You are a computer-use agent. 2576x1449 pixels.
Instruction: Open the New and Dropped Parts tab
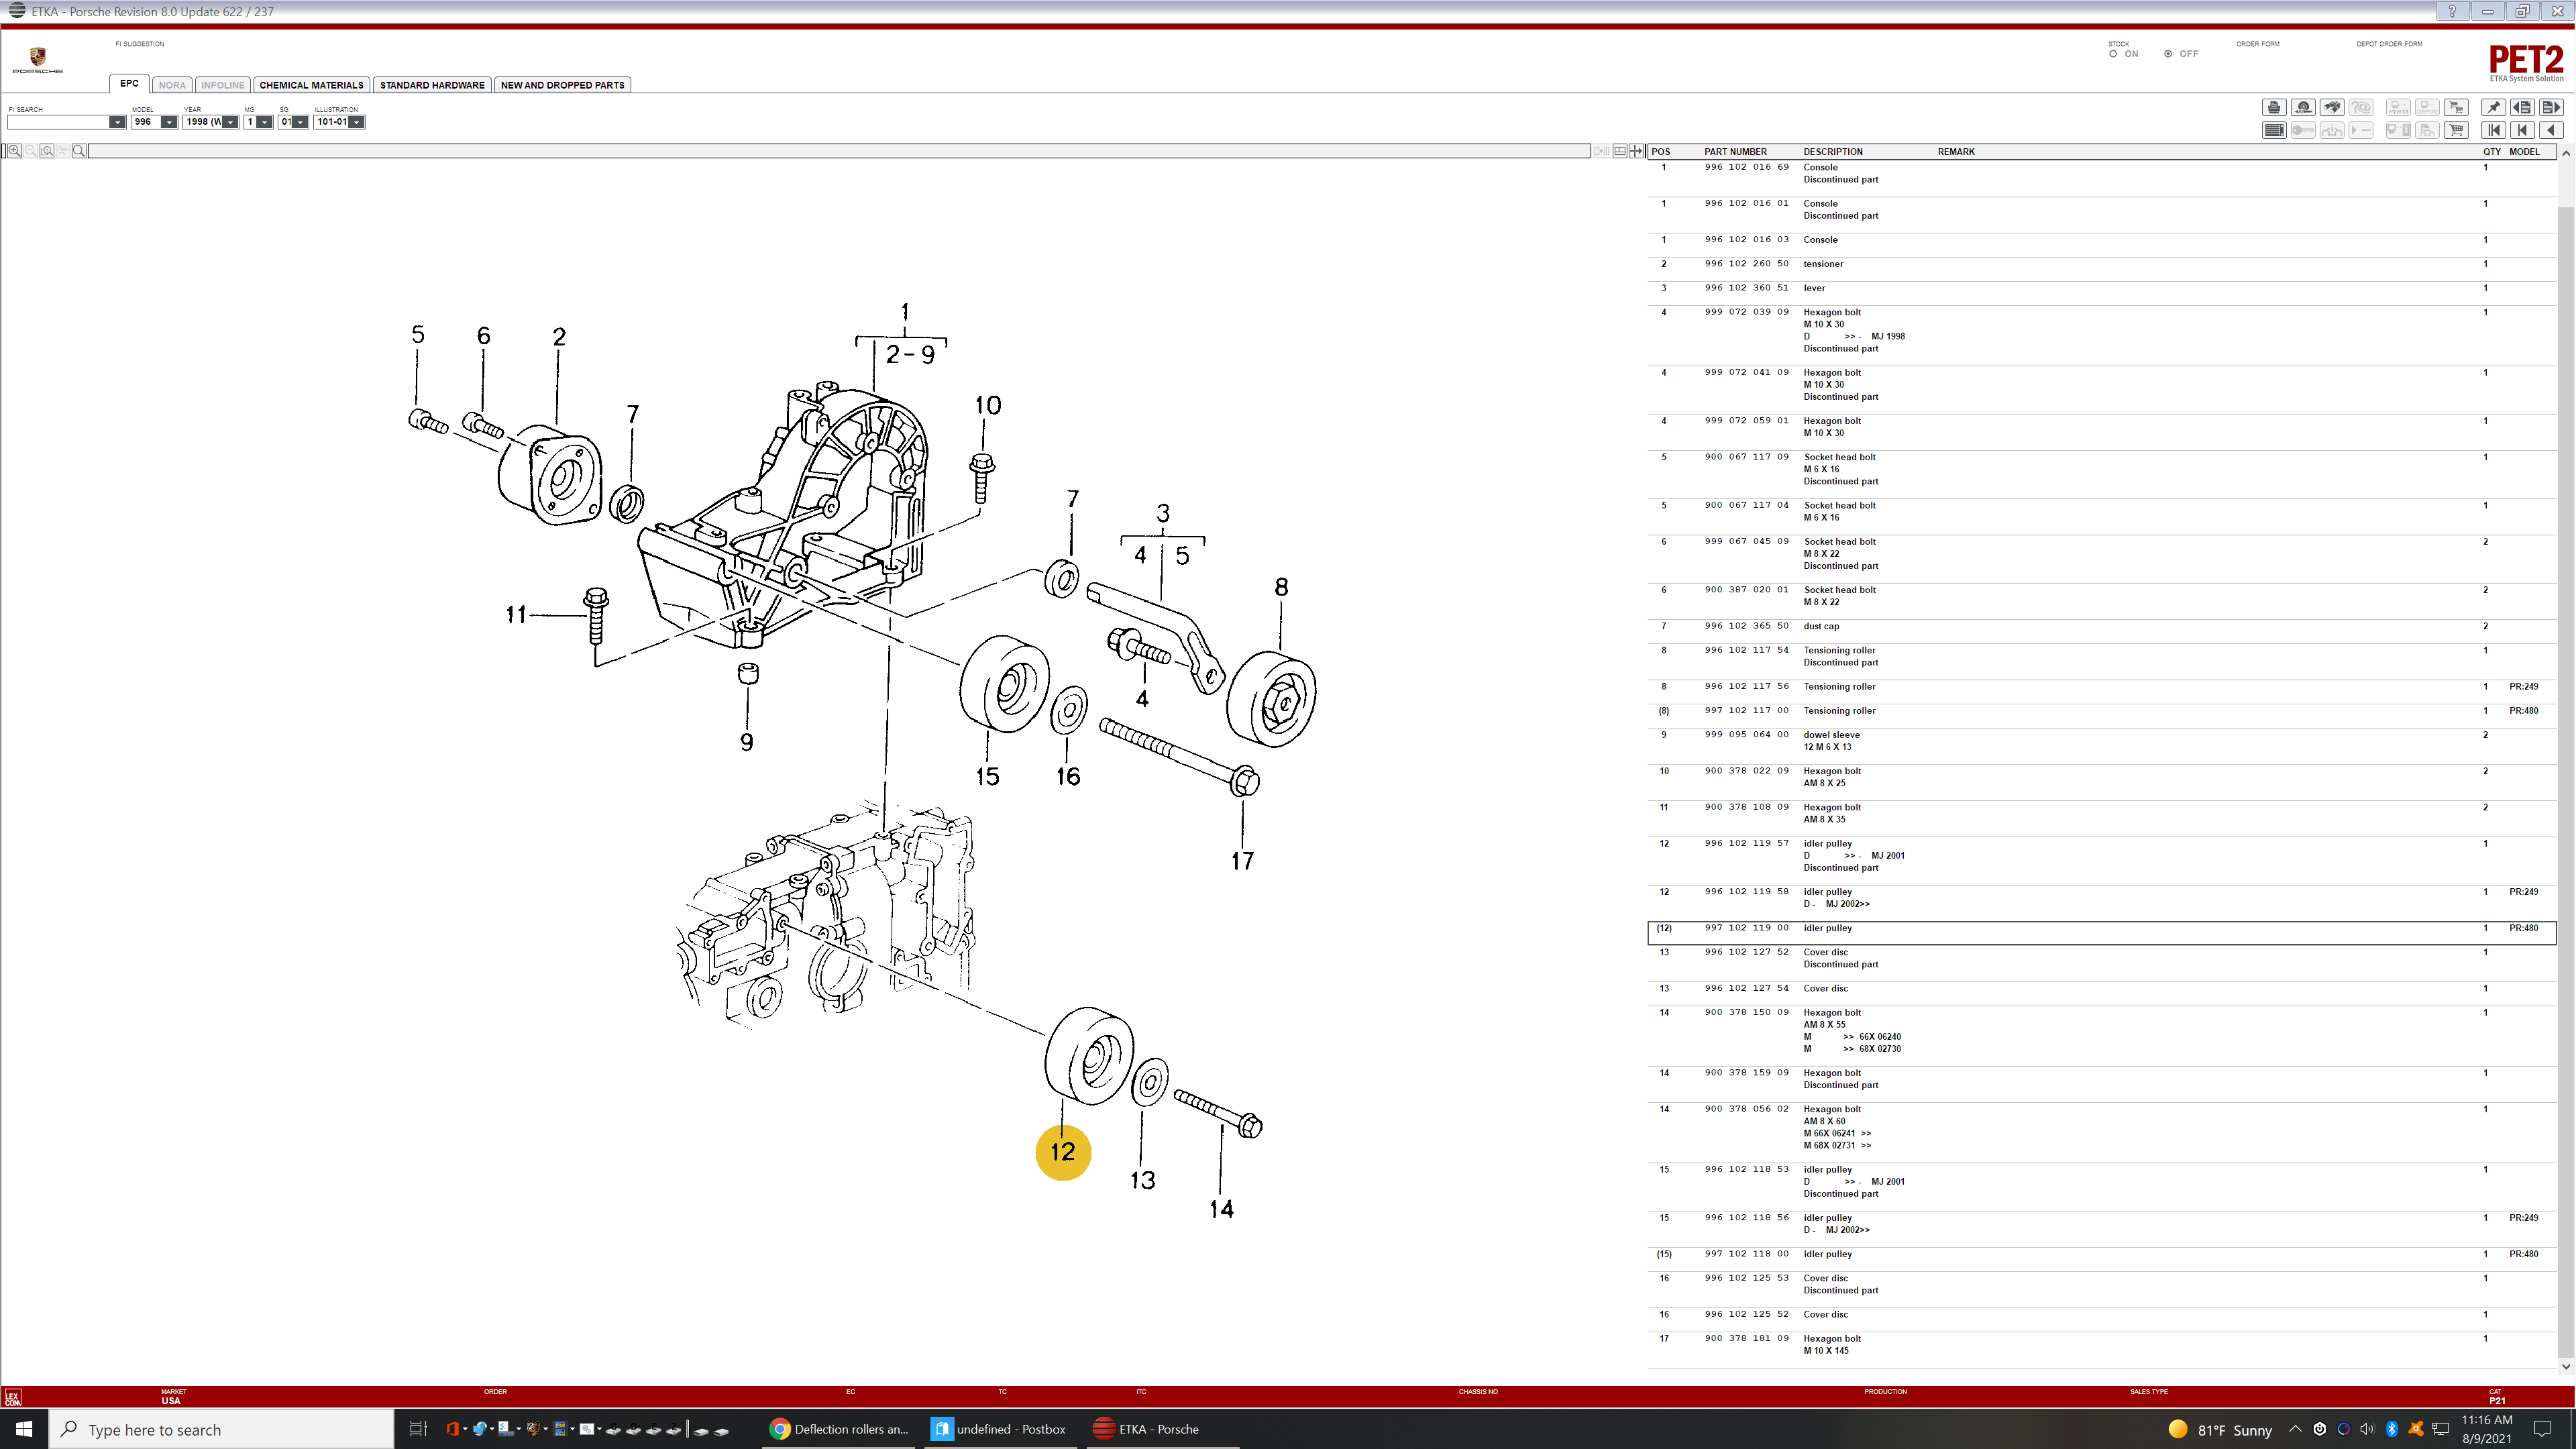562,85
